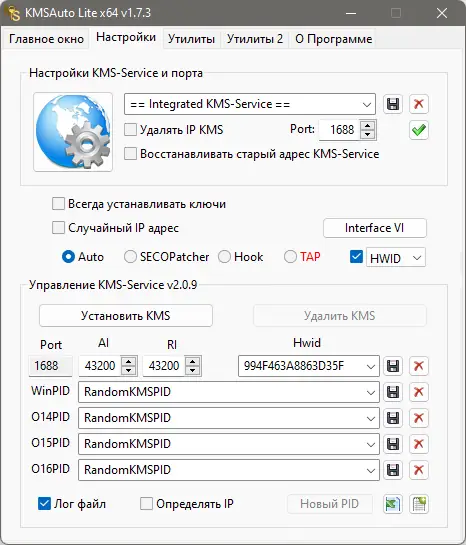Click the KMSAuto title bar app icon

(x=14, y=13)
